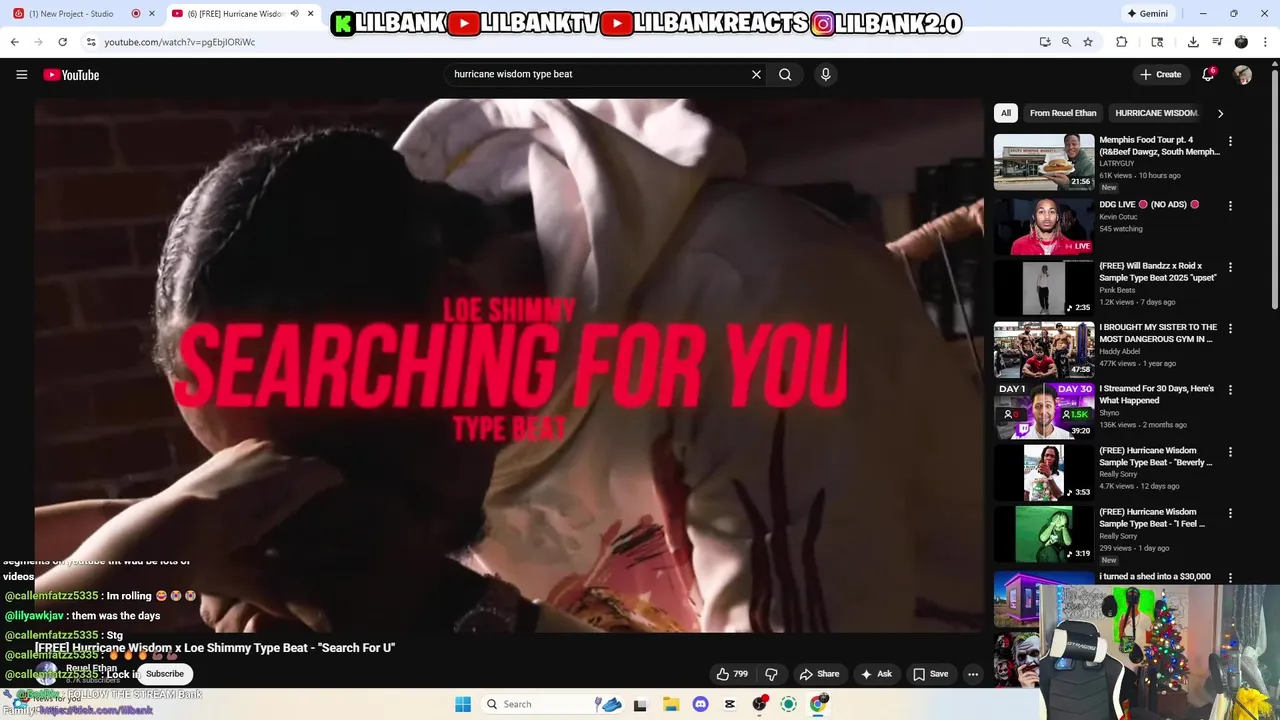
Task: Open options for I Feel type beat video
Action: [1230, 514]
